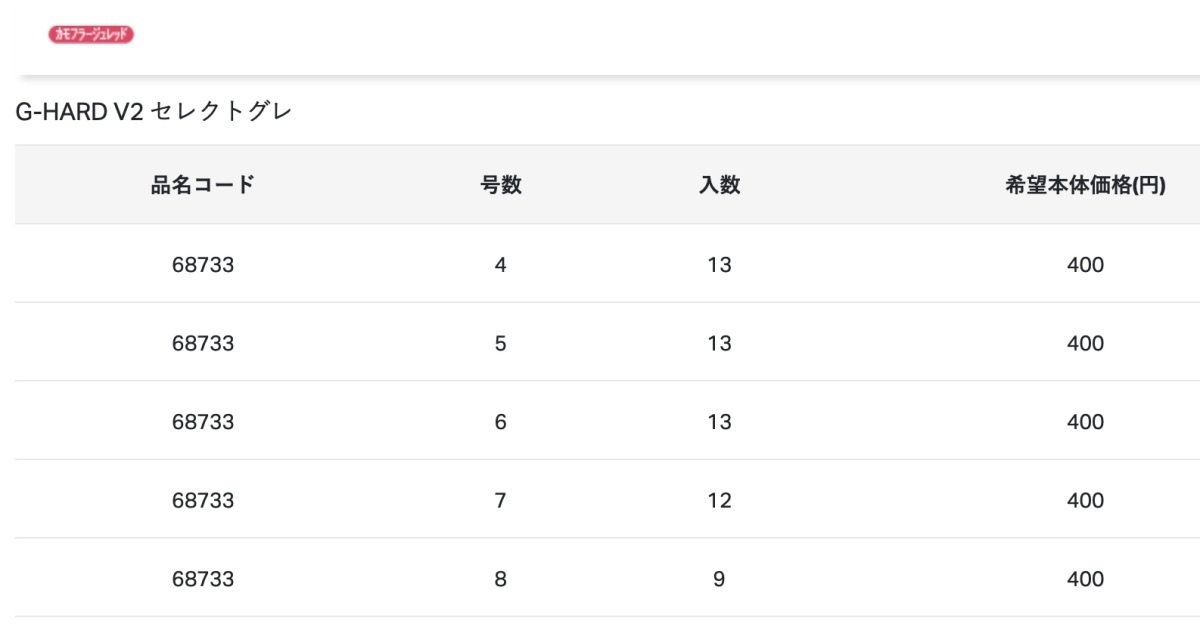The width and height of the screenshot is (1200, 627).
Task: Select quantity 9 in the 入数 column
Action: [x=719, y=580]
